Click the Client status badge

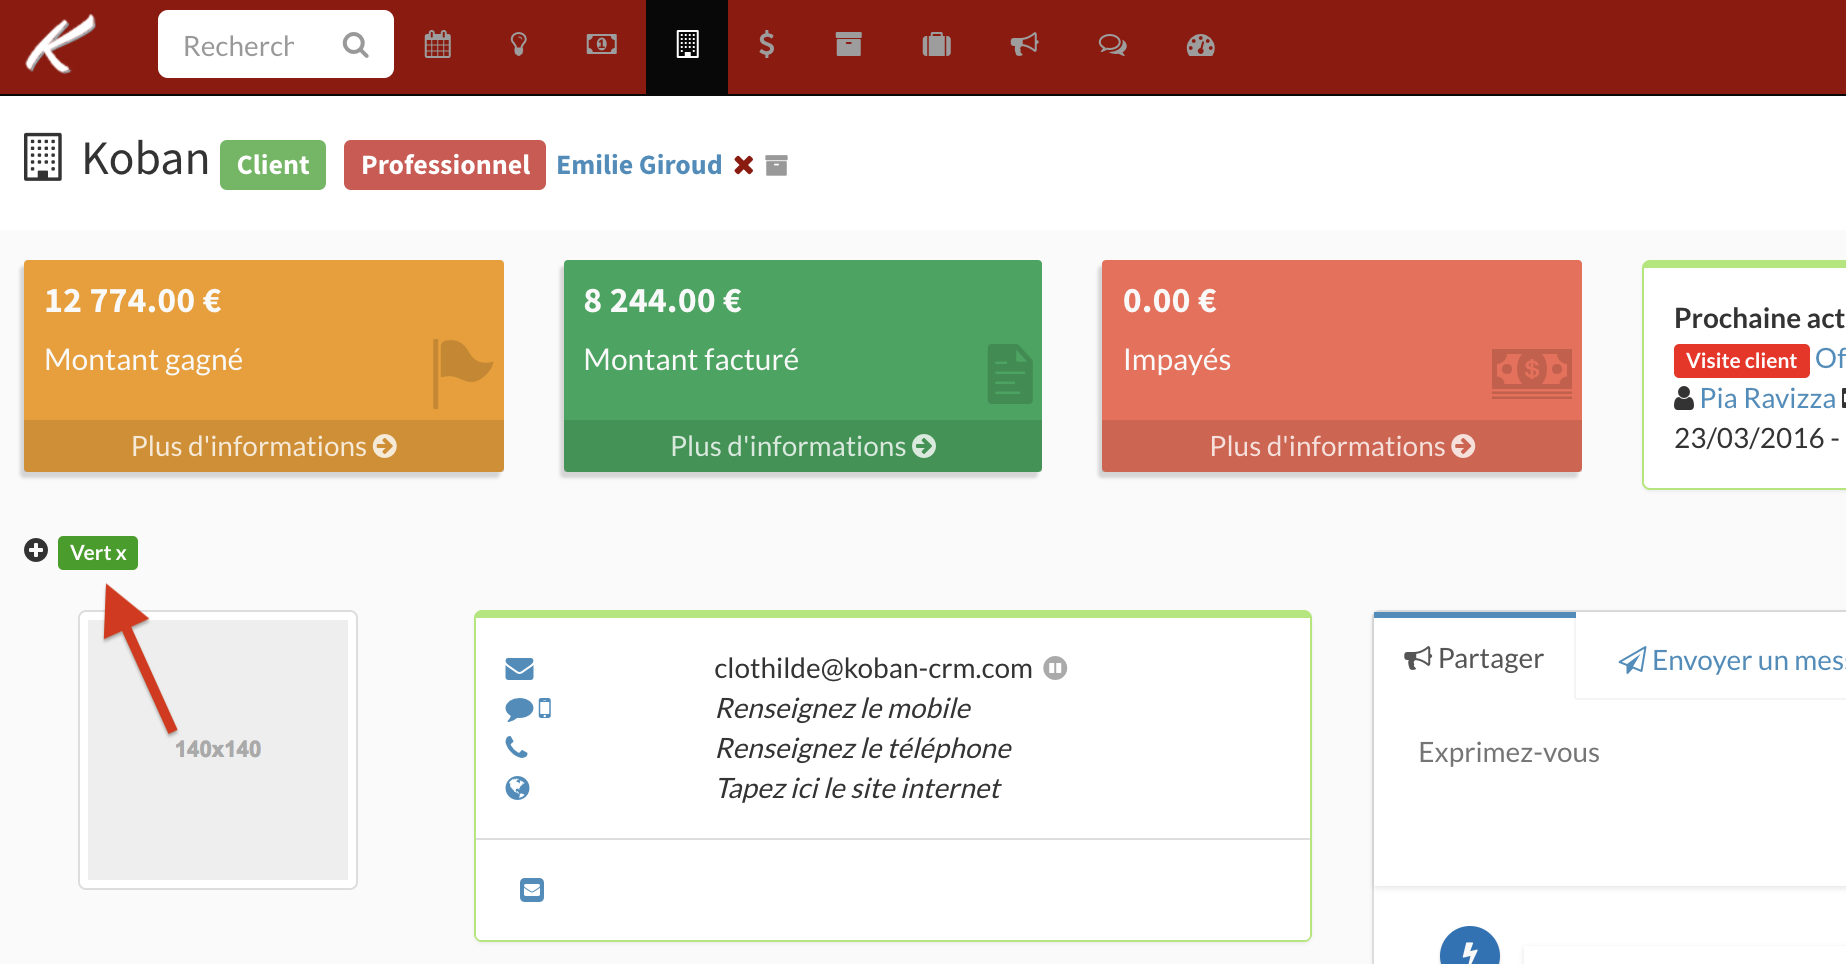(273, 165)
